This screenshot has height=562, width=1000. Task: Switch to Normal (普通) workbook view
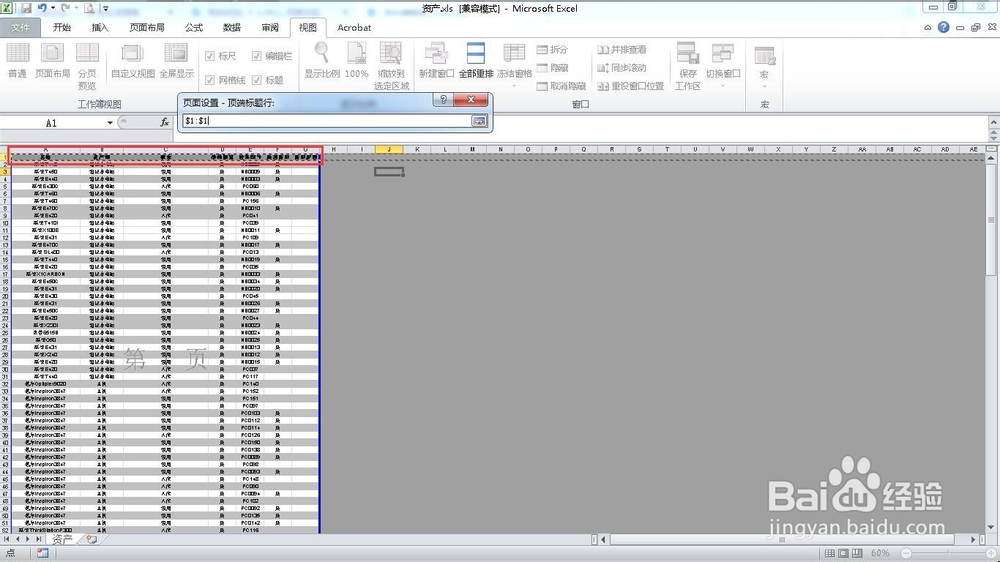coord(17,61)
